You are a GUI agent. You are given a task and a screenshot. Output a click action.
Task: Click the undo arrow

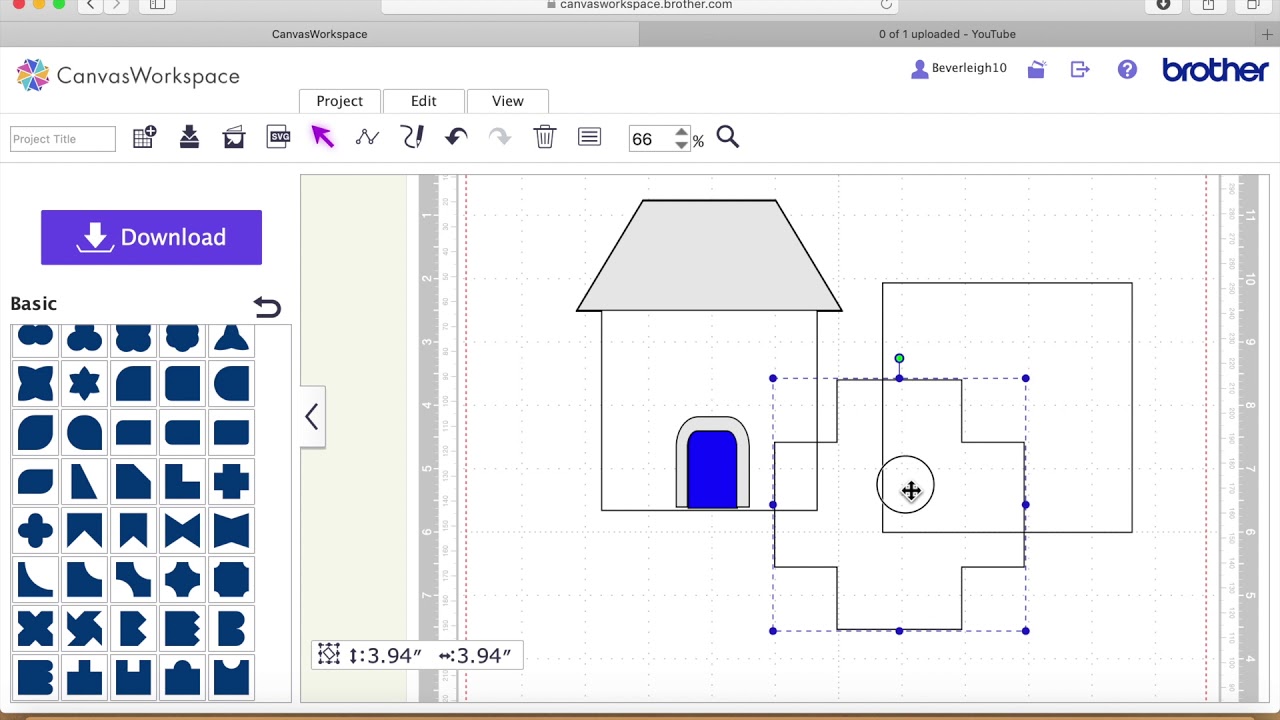[x=456, y=137]
